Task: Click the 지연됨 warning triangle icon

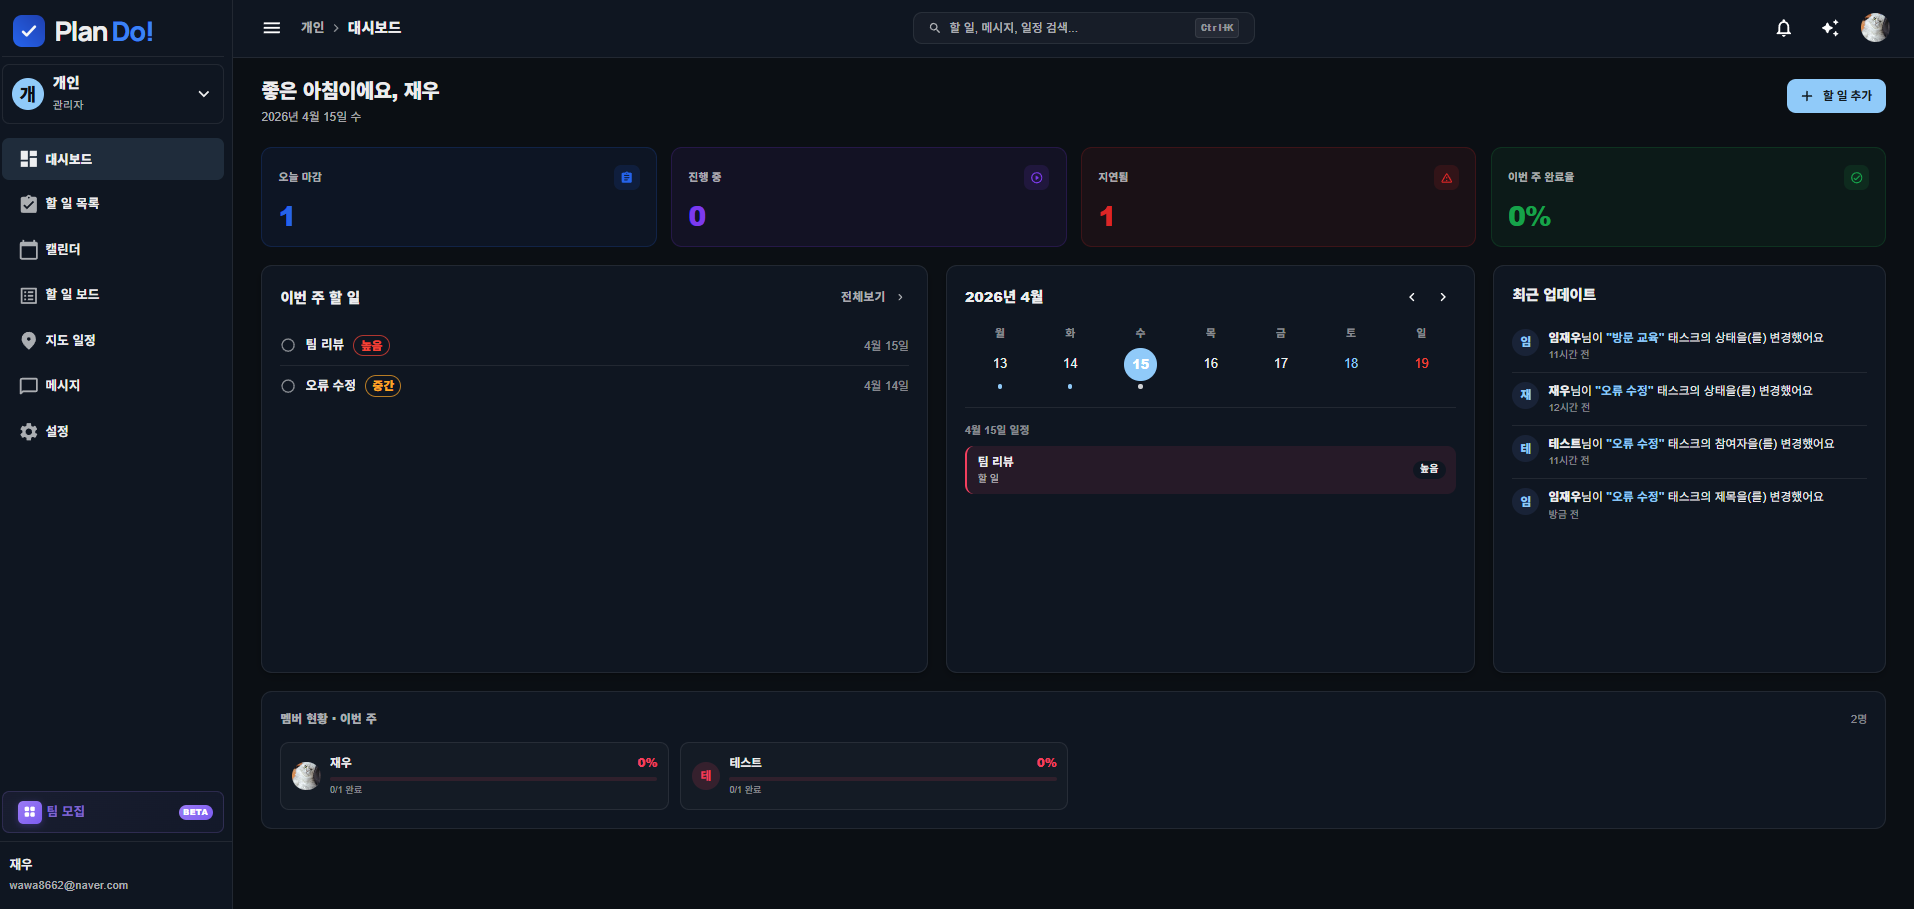Action: 1446,177
